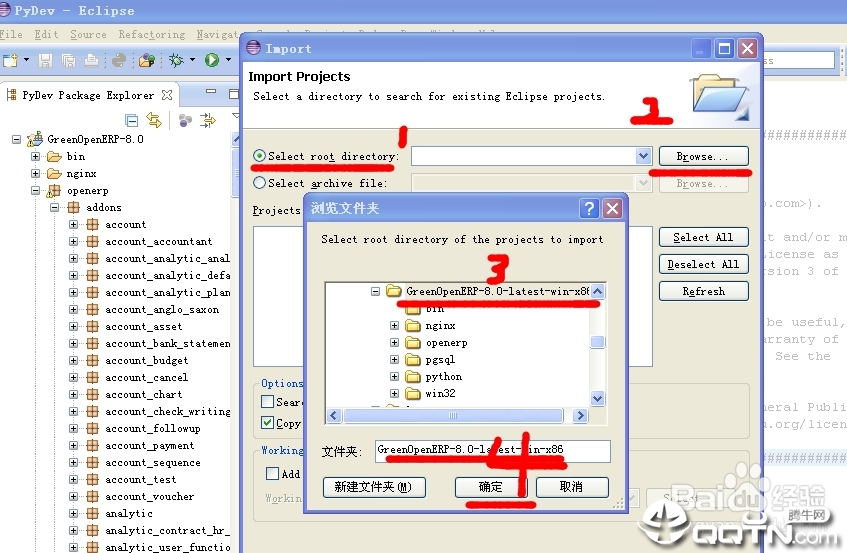Click account_sequence in the tree
Screen dimensions: 847x553
click(153, 462)
